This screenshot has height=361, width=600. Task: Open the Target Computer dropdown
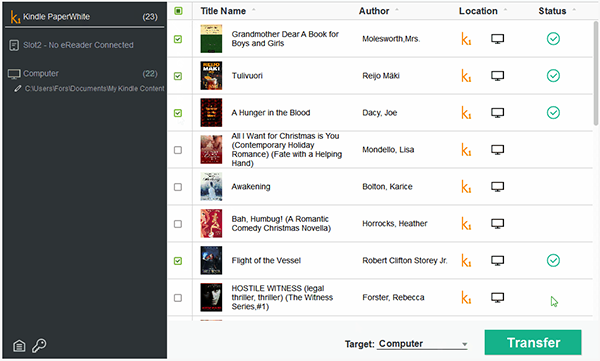pyautogui.click(x=423, y=344)
